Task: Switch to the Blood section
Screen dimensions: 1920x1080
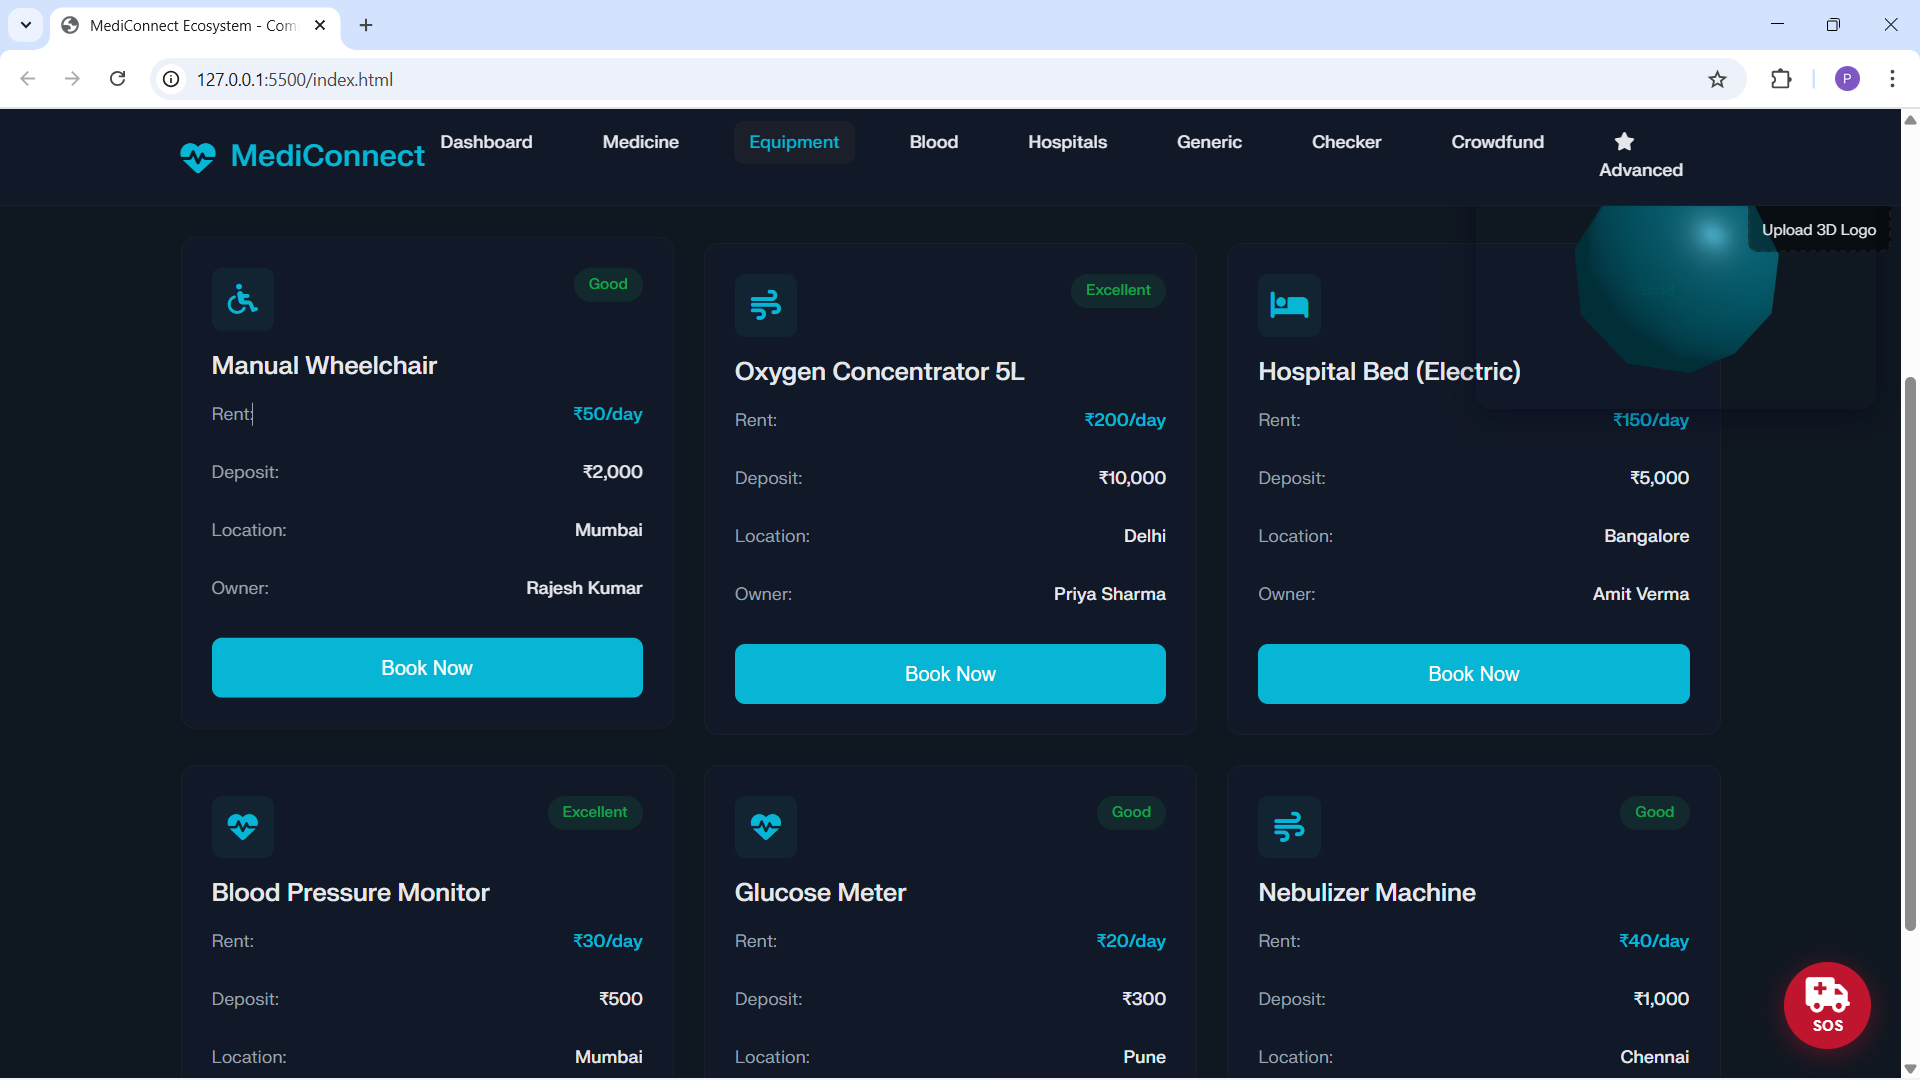Action: click(x=933, y=142)
